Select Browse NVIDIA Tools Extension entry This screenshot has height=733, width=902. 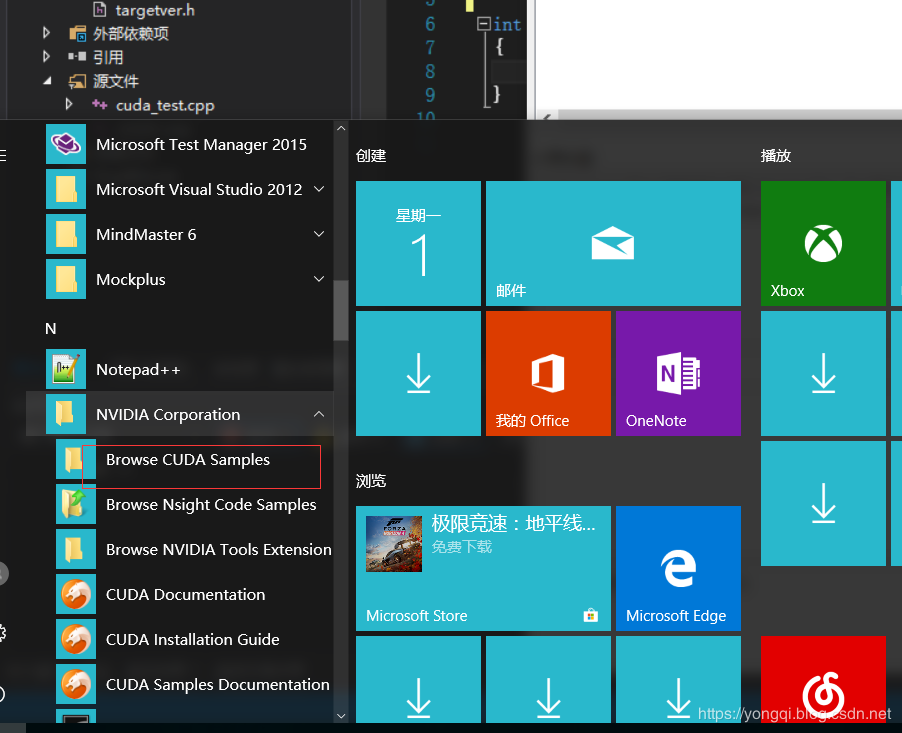click(x=194, y=549)
